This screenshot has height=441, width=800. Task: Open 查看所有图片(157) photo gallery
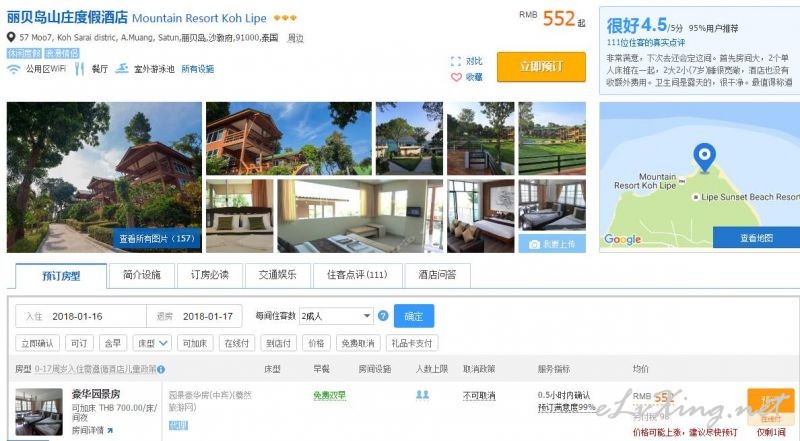click(x=157, y=238)
